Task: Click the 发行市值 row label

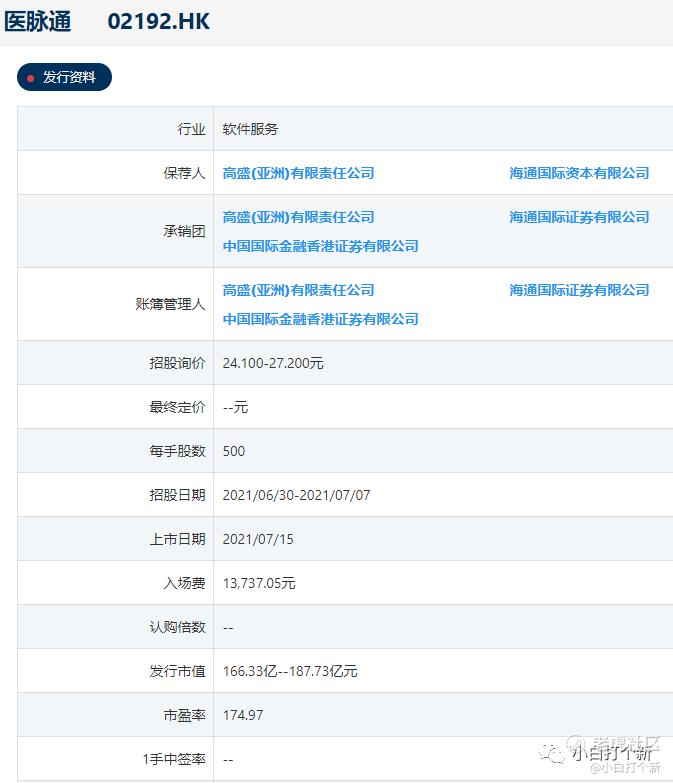Action: click(x=178, y=671)
